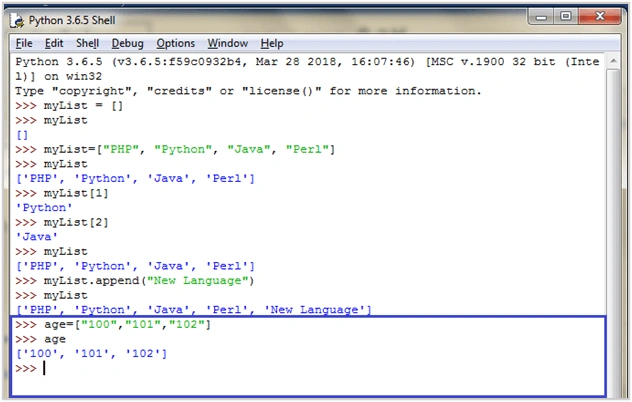The image size is (632, 402).
Task: Click the Python IDLE icon in title bar
Action: pyautogui.click(x=17, y=20)
